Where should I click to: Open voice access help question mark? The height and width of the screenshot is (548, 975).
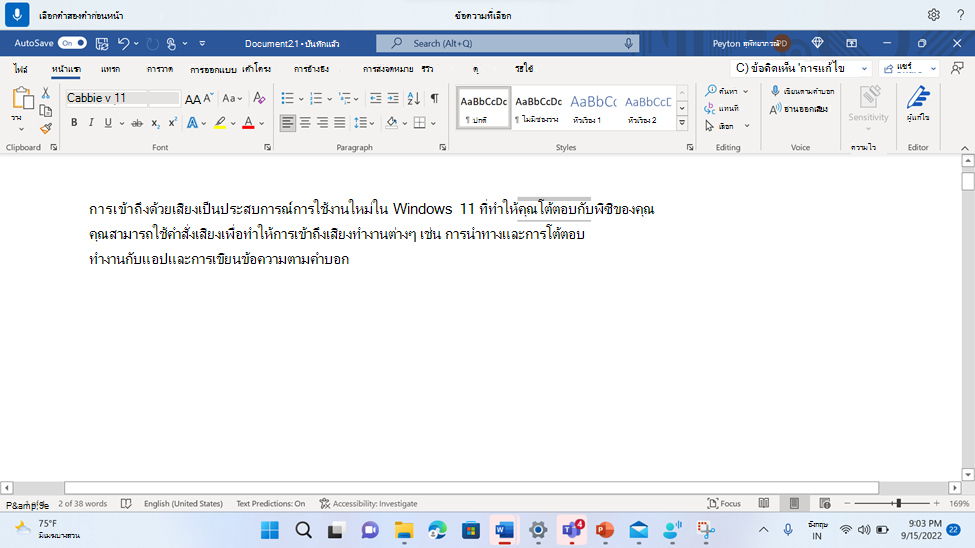[x=961, y=15]
